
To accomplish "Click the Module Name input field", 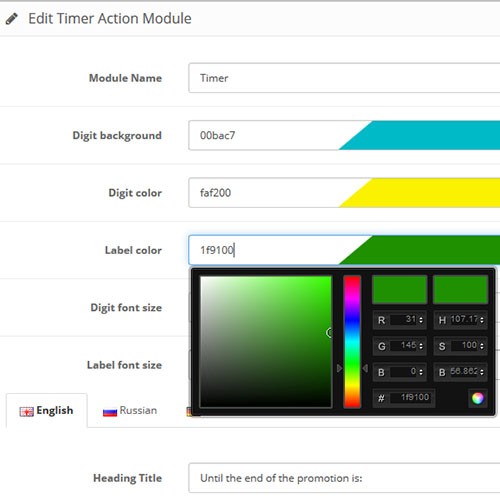I will point(344,78).
